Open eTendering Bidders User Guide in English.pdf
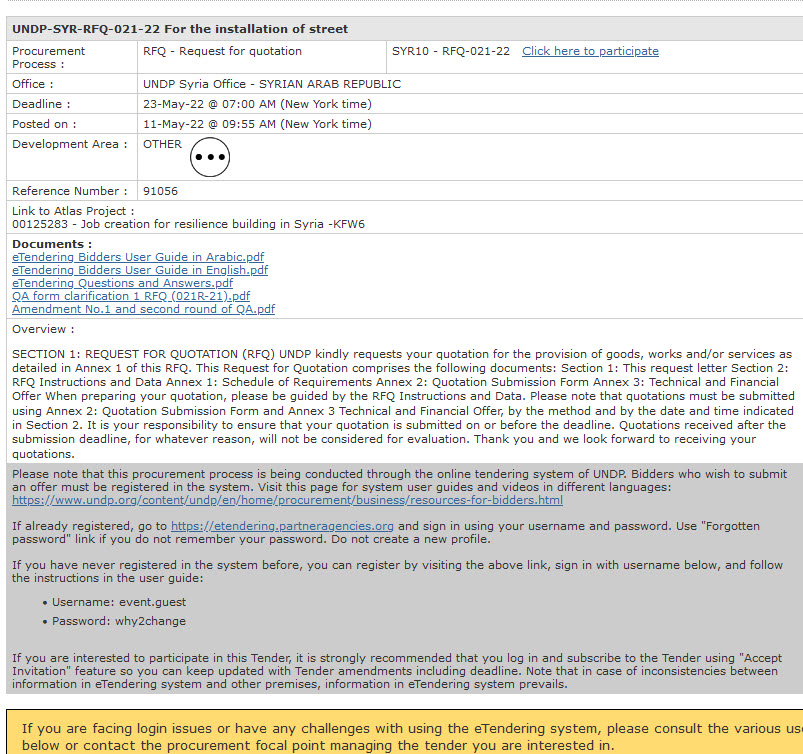Viewport: 803px width, 754px height. click(140, 270)
